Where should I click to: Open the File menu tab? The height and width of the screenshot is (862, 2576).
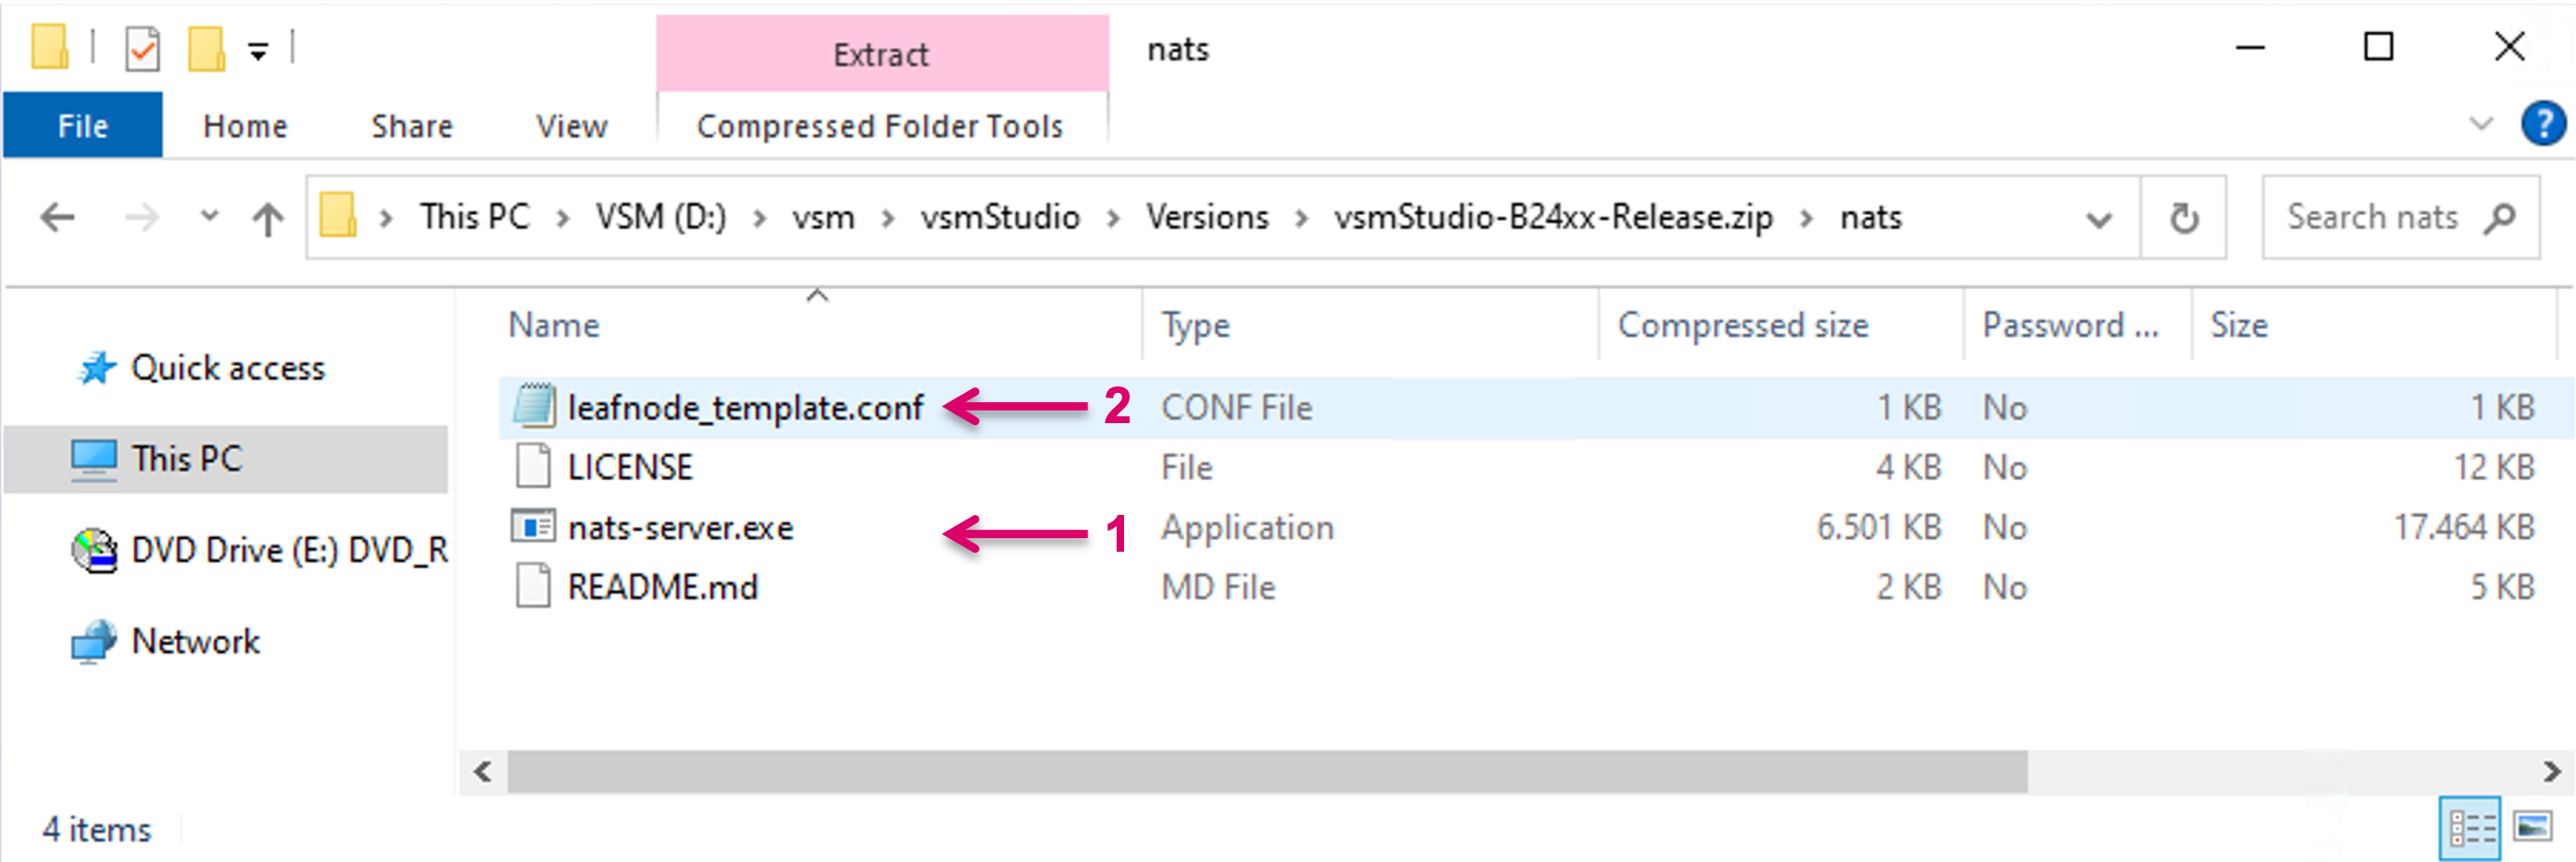coord(82,126)
